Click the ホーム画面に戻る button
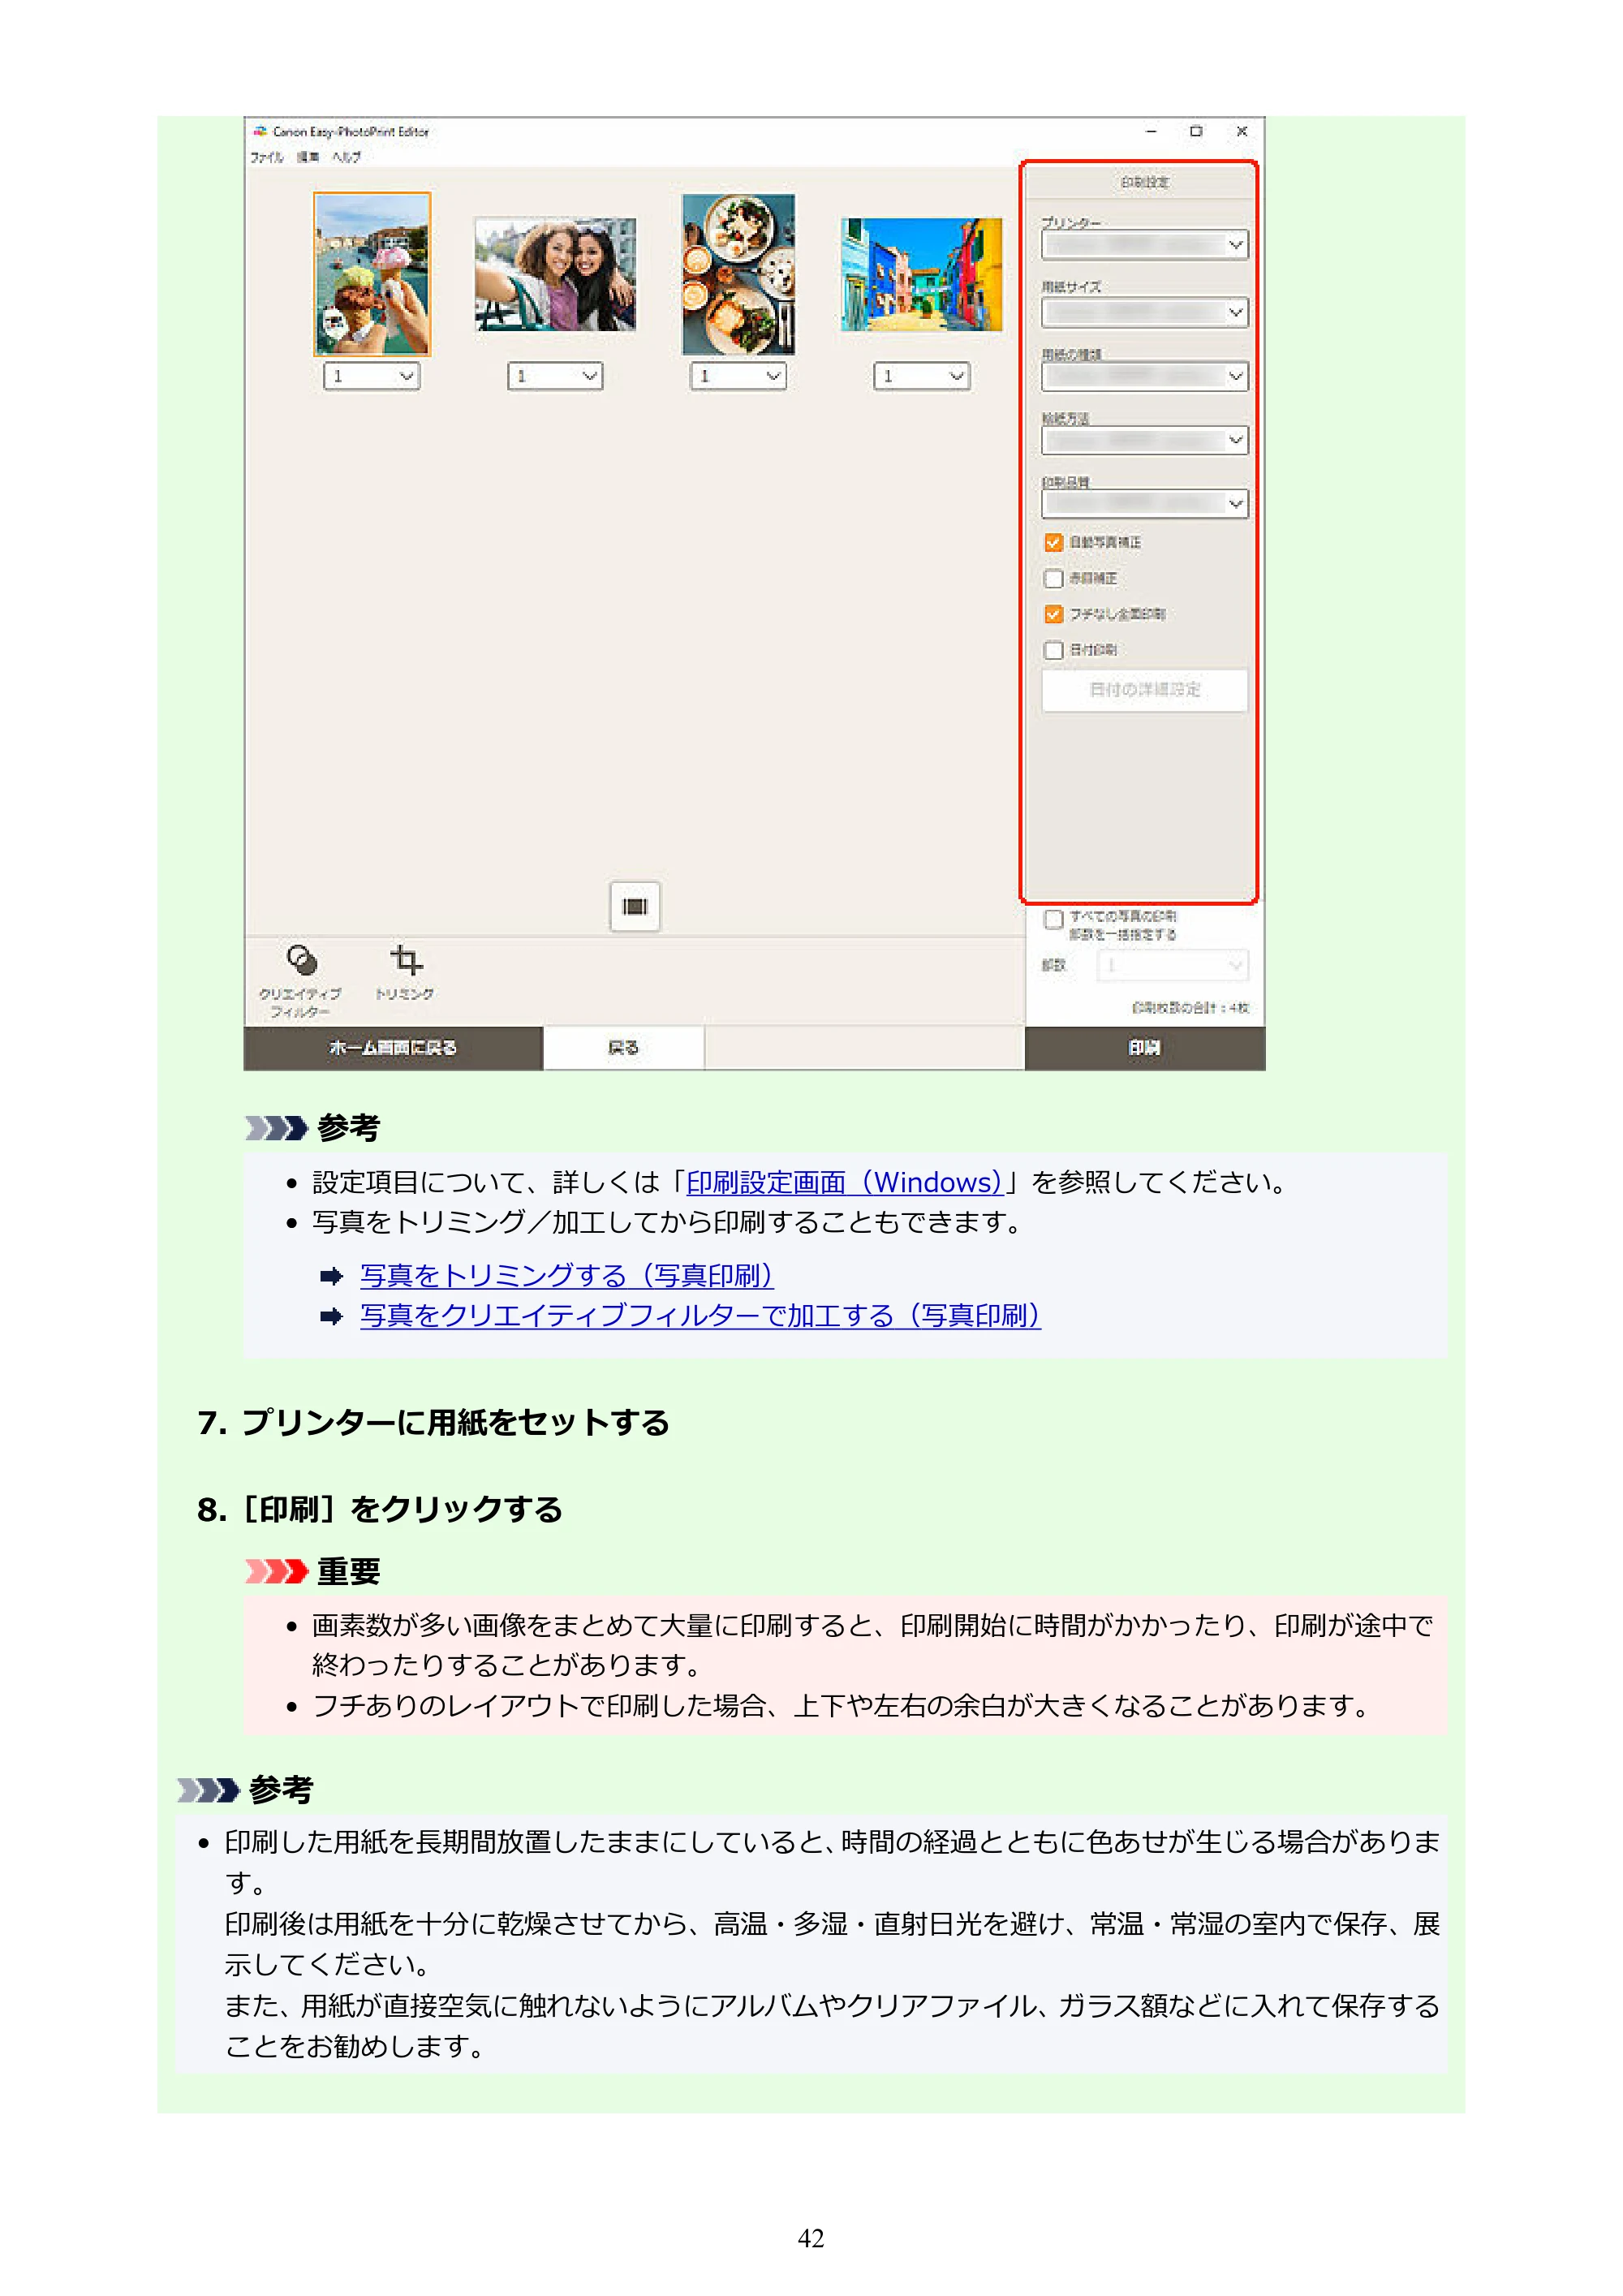This screenshot has width=1623, height=2296. [x=393, y=1048]
